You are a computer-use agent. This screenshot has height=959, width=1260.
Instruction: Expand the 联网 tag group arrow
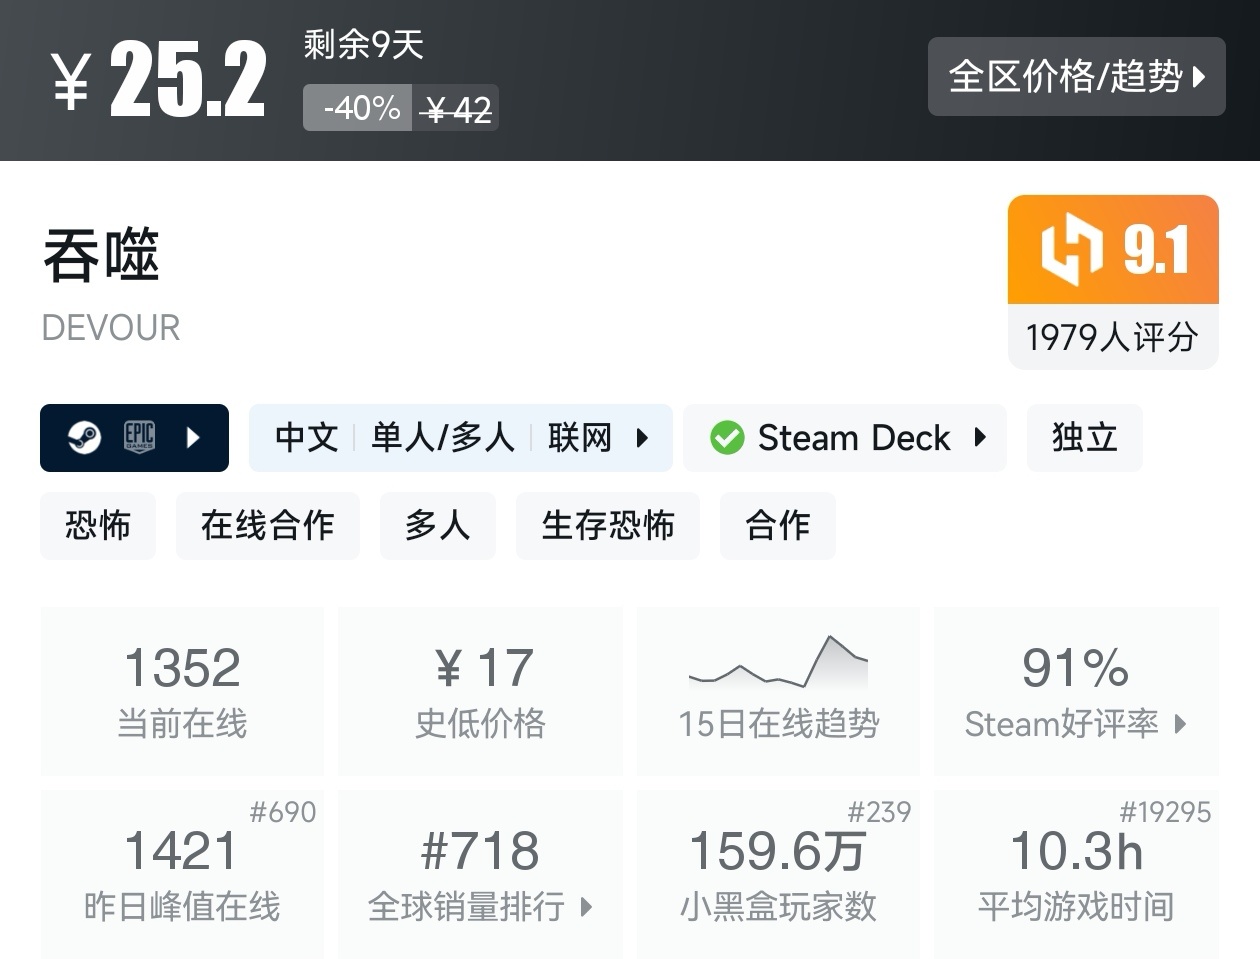tap(641, 437)
